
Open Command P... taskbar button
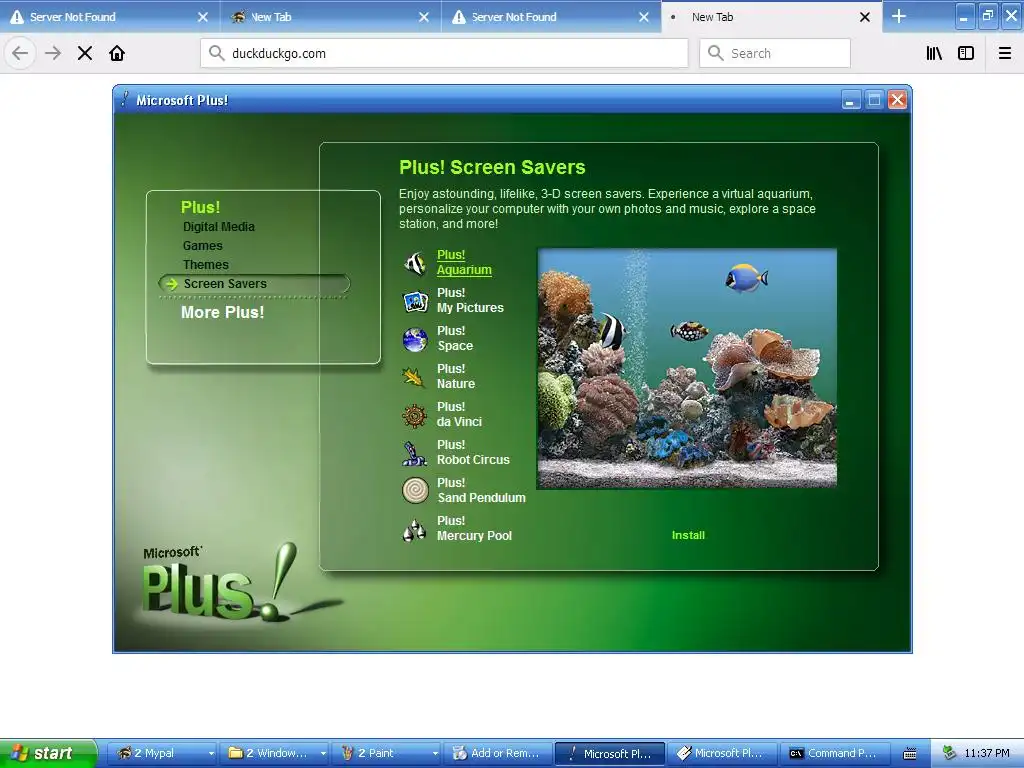coord(834,753)
